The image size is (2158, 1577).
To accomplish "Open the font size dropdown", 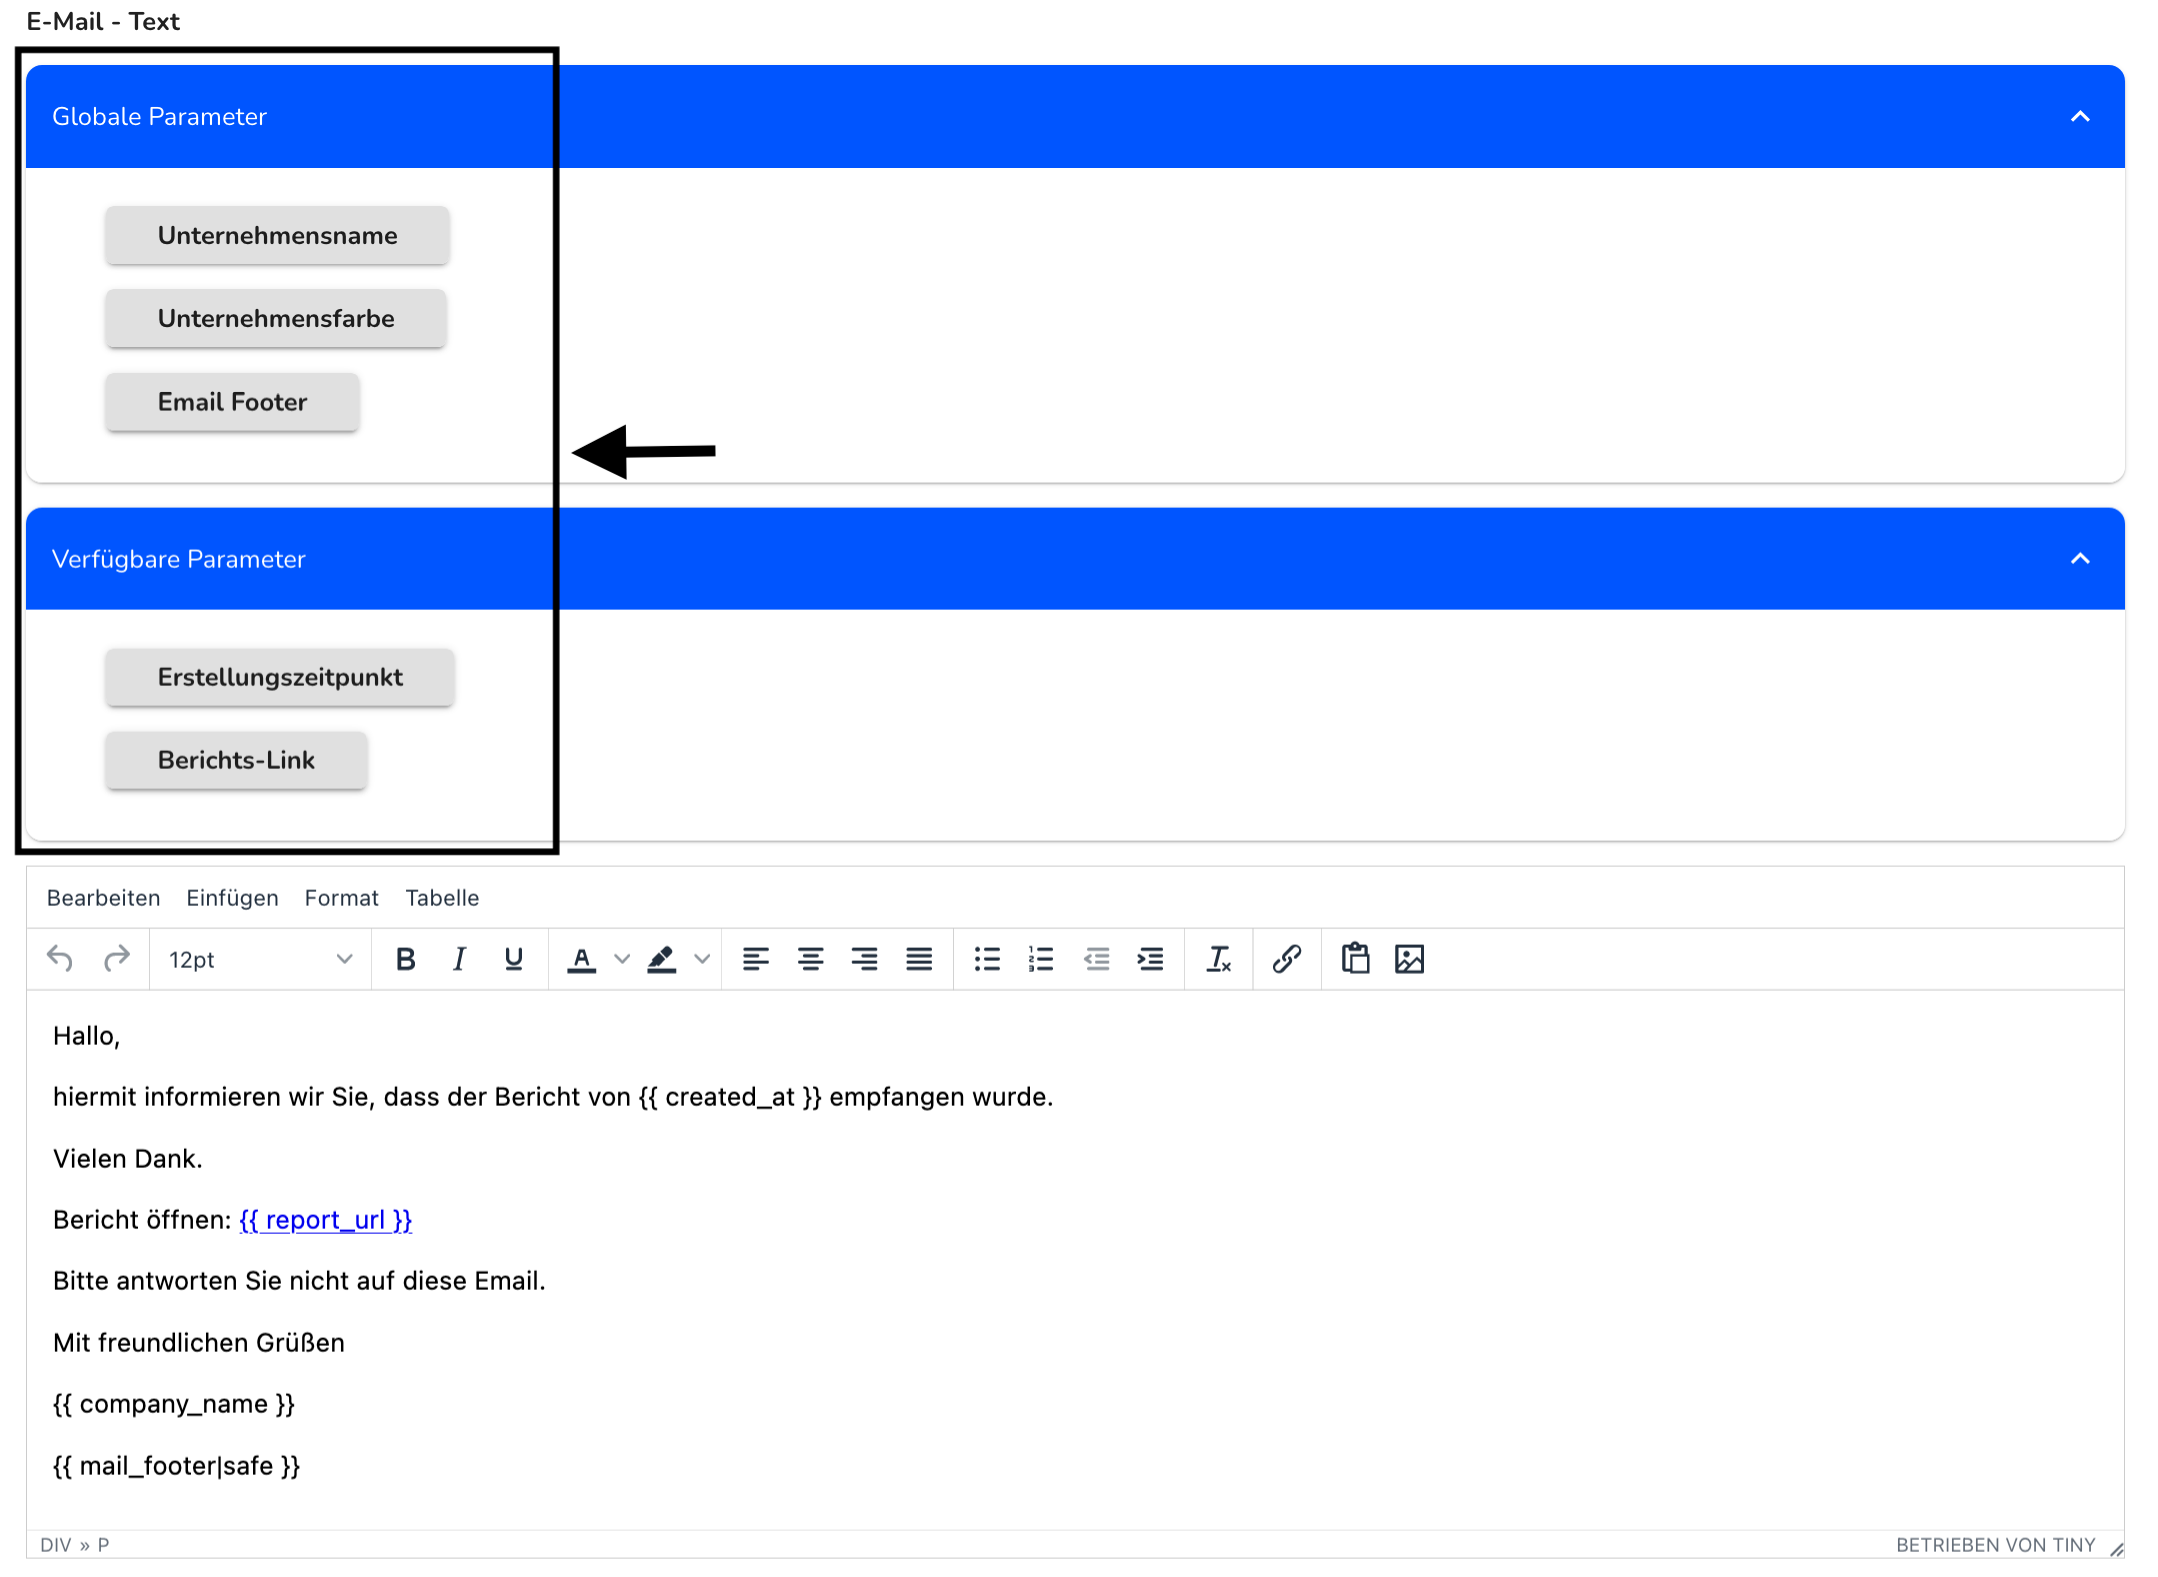I will (x=260, y=960).
